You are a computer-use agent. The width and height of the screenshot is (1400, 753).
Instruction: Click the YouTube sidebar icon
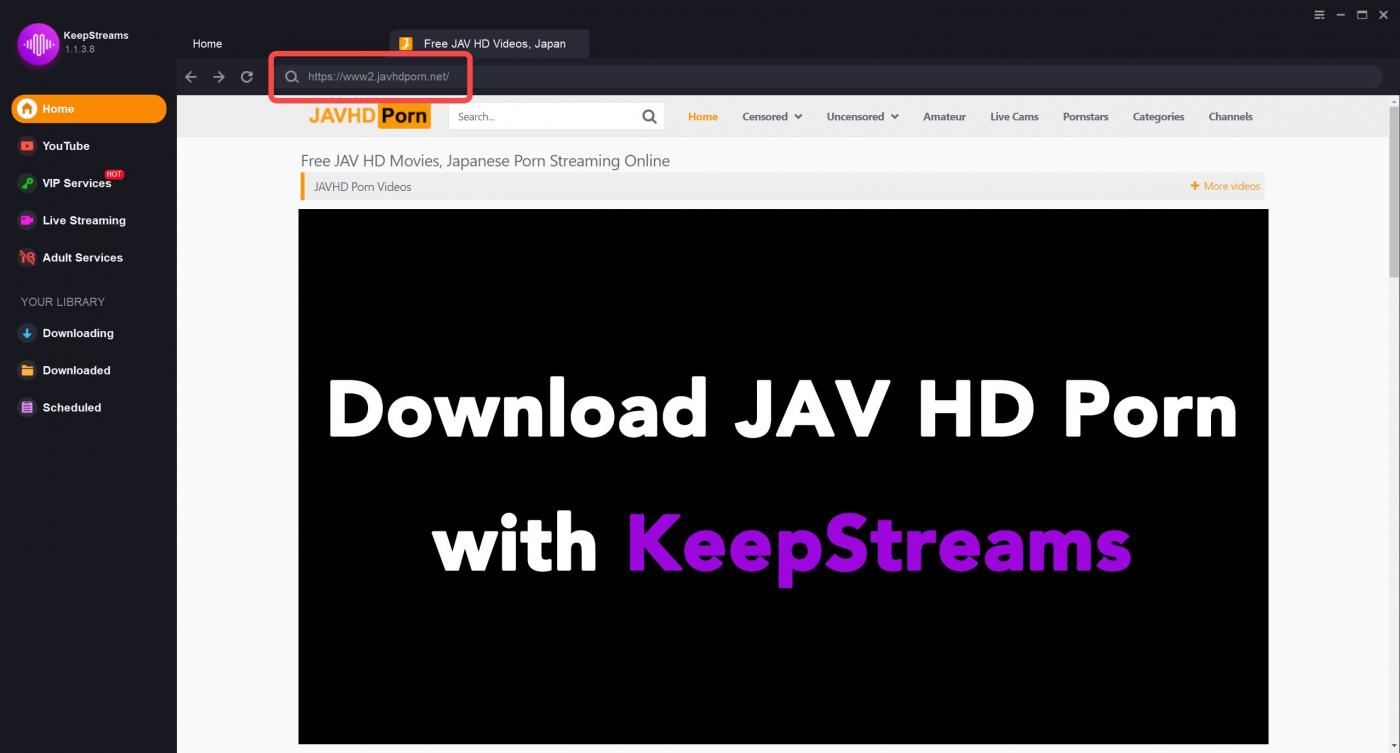click(27, 146)
